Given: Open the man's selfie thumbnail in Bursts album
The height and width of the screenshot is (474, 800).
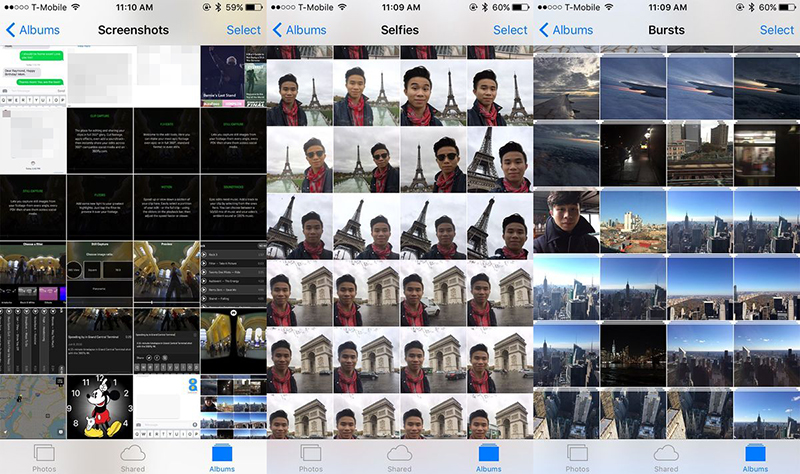Looking at the screenshot, I should (x=566, y=222).
